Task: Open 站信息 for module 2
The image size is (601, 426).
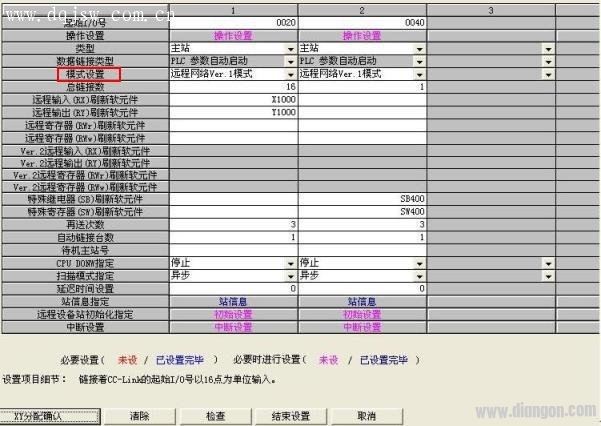Action: click(362, 301)
